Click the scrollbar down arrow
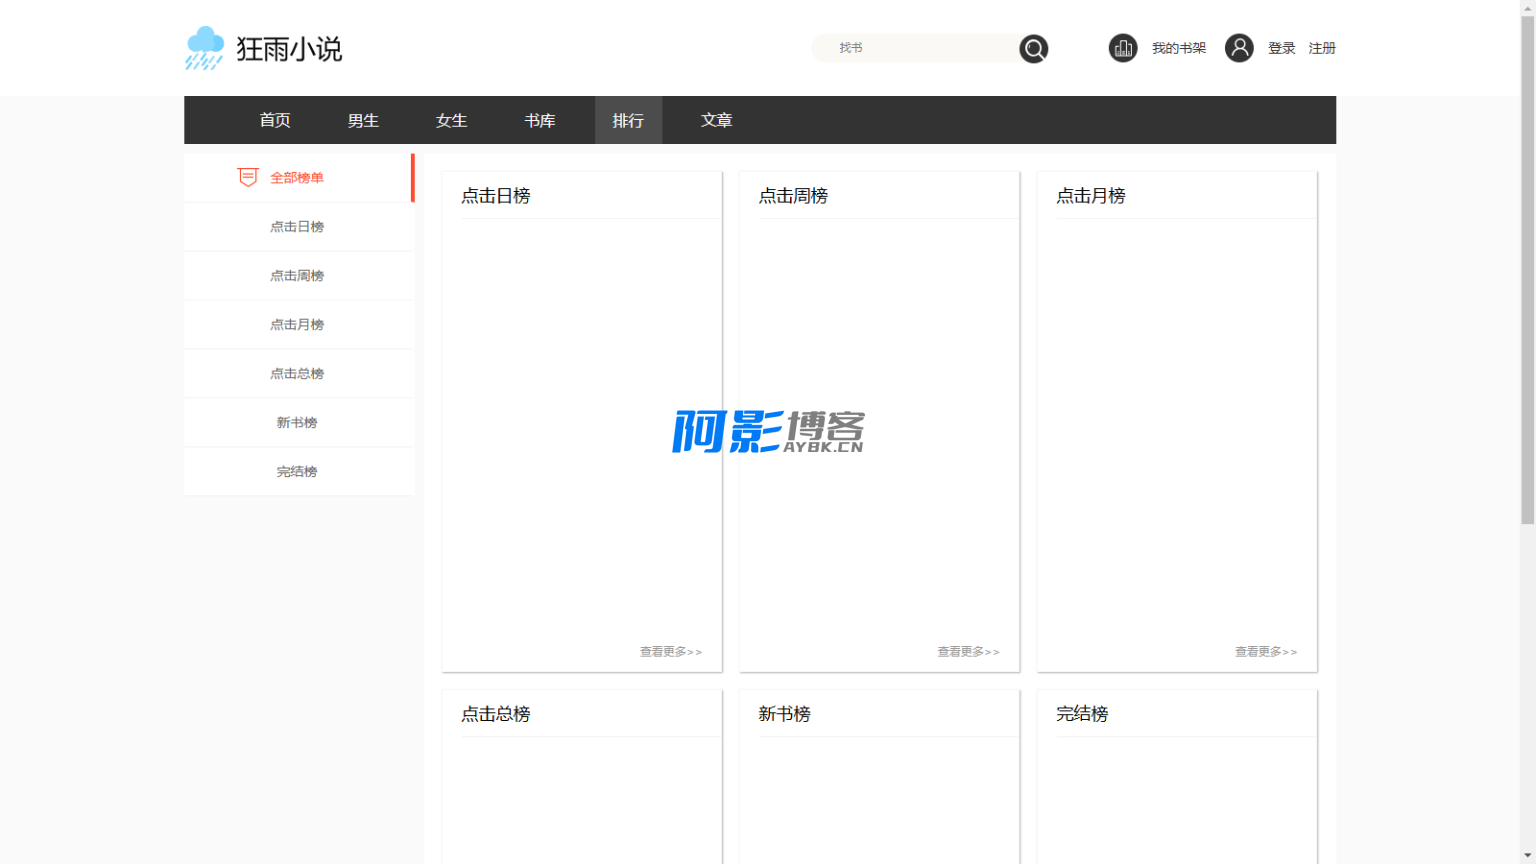1536x864 pixels. tap(1527, 856)
